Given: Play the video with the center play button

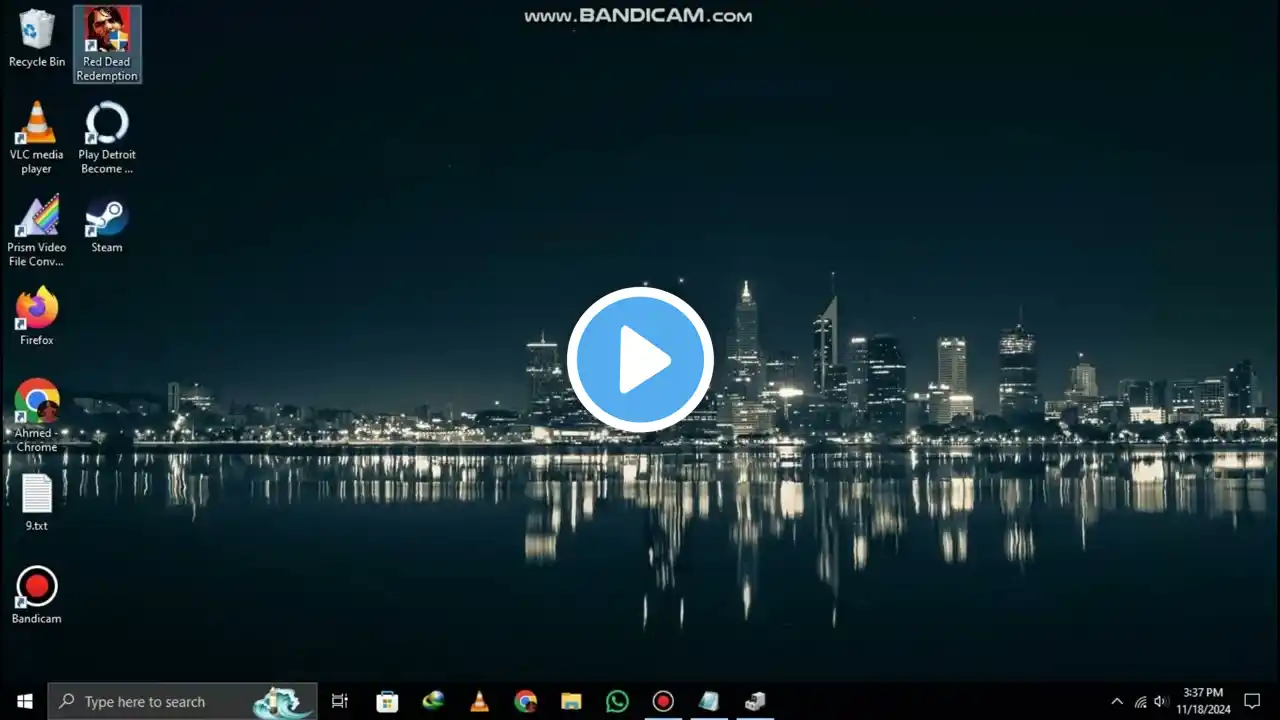Looking at the screenshot, I should pyautogui.click(x=640, y=360).
